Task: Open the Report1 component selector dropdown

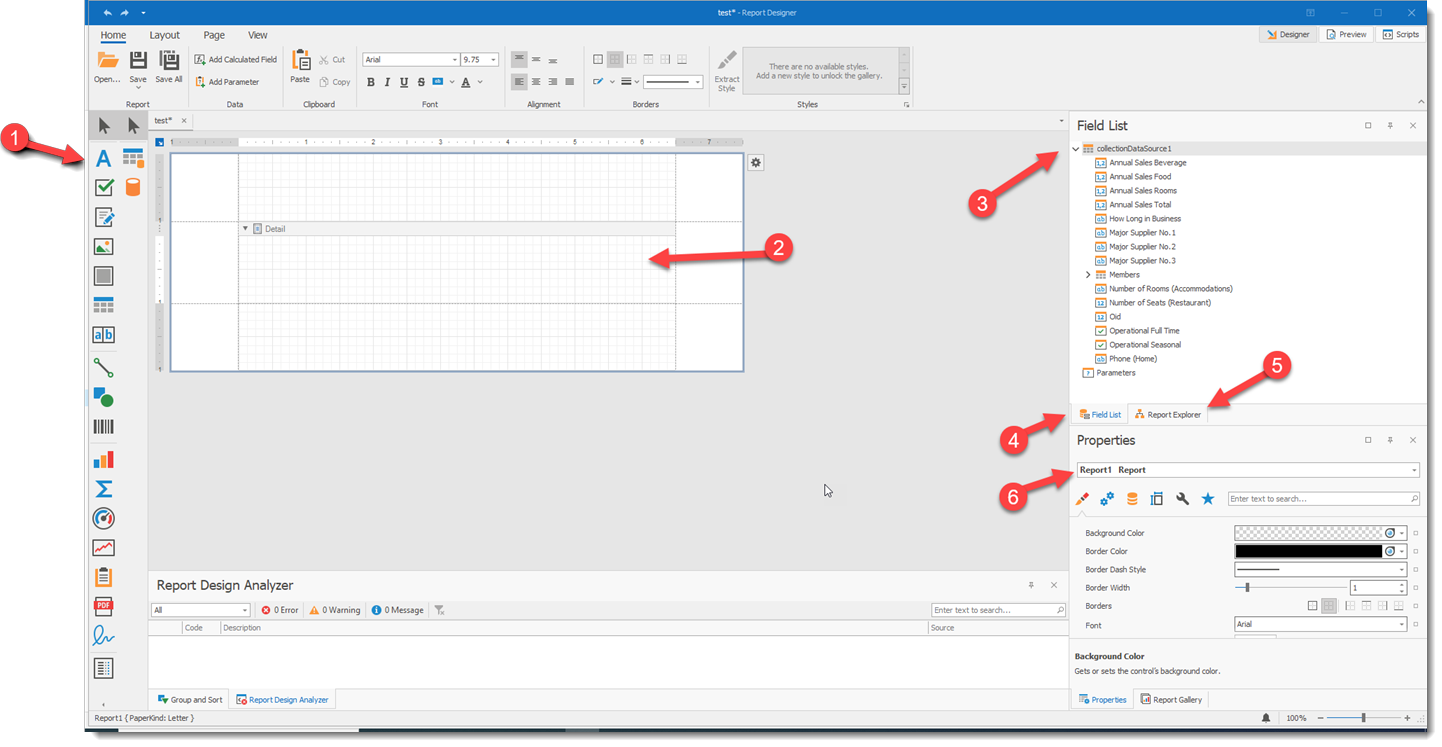Action: (x=1414, y=470)
